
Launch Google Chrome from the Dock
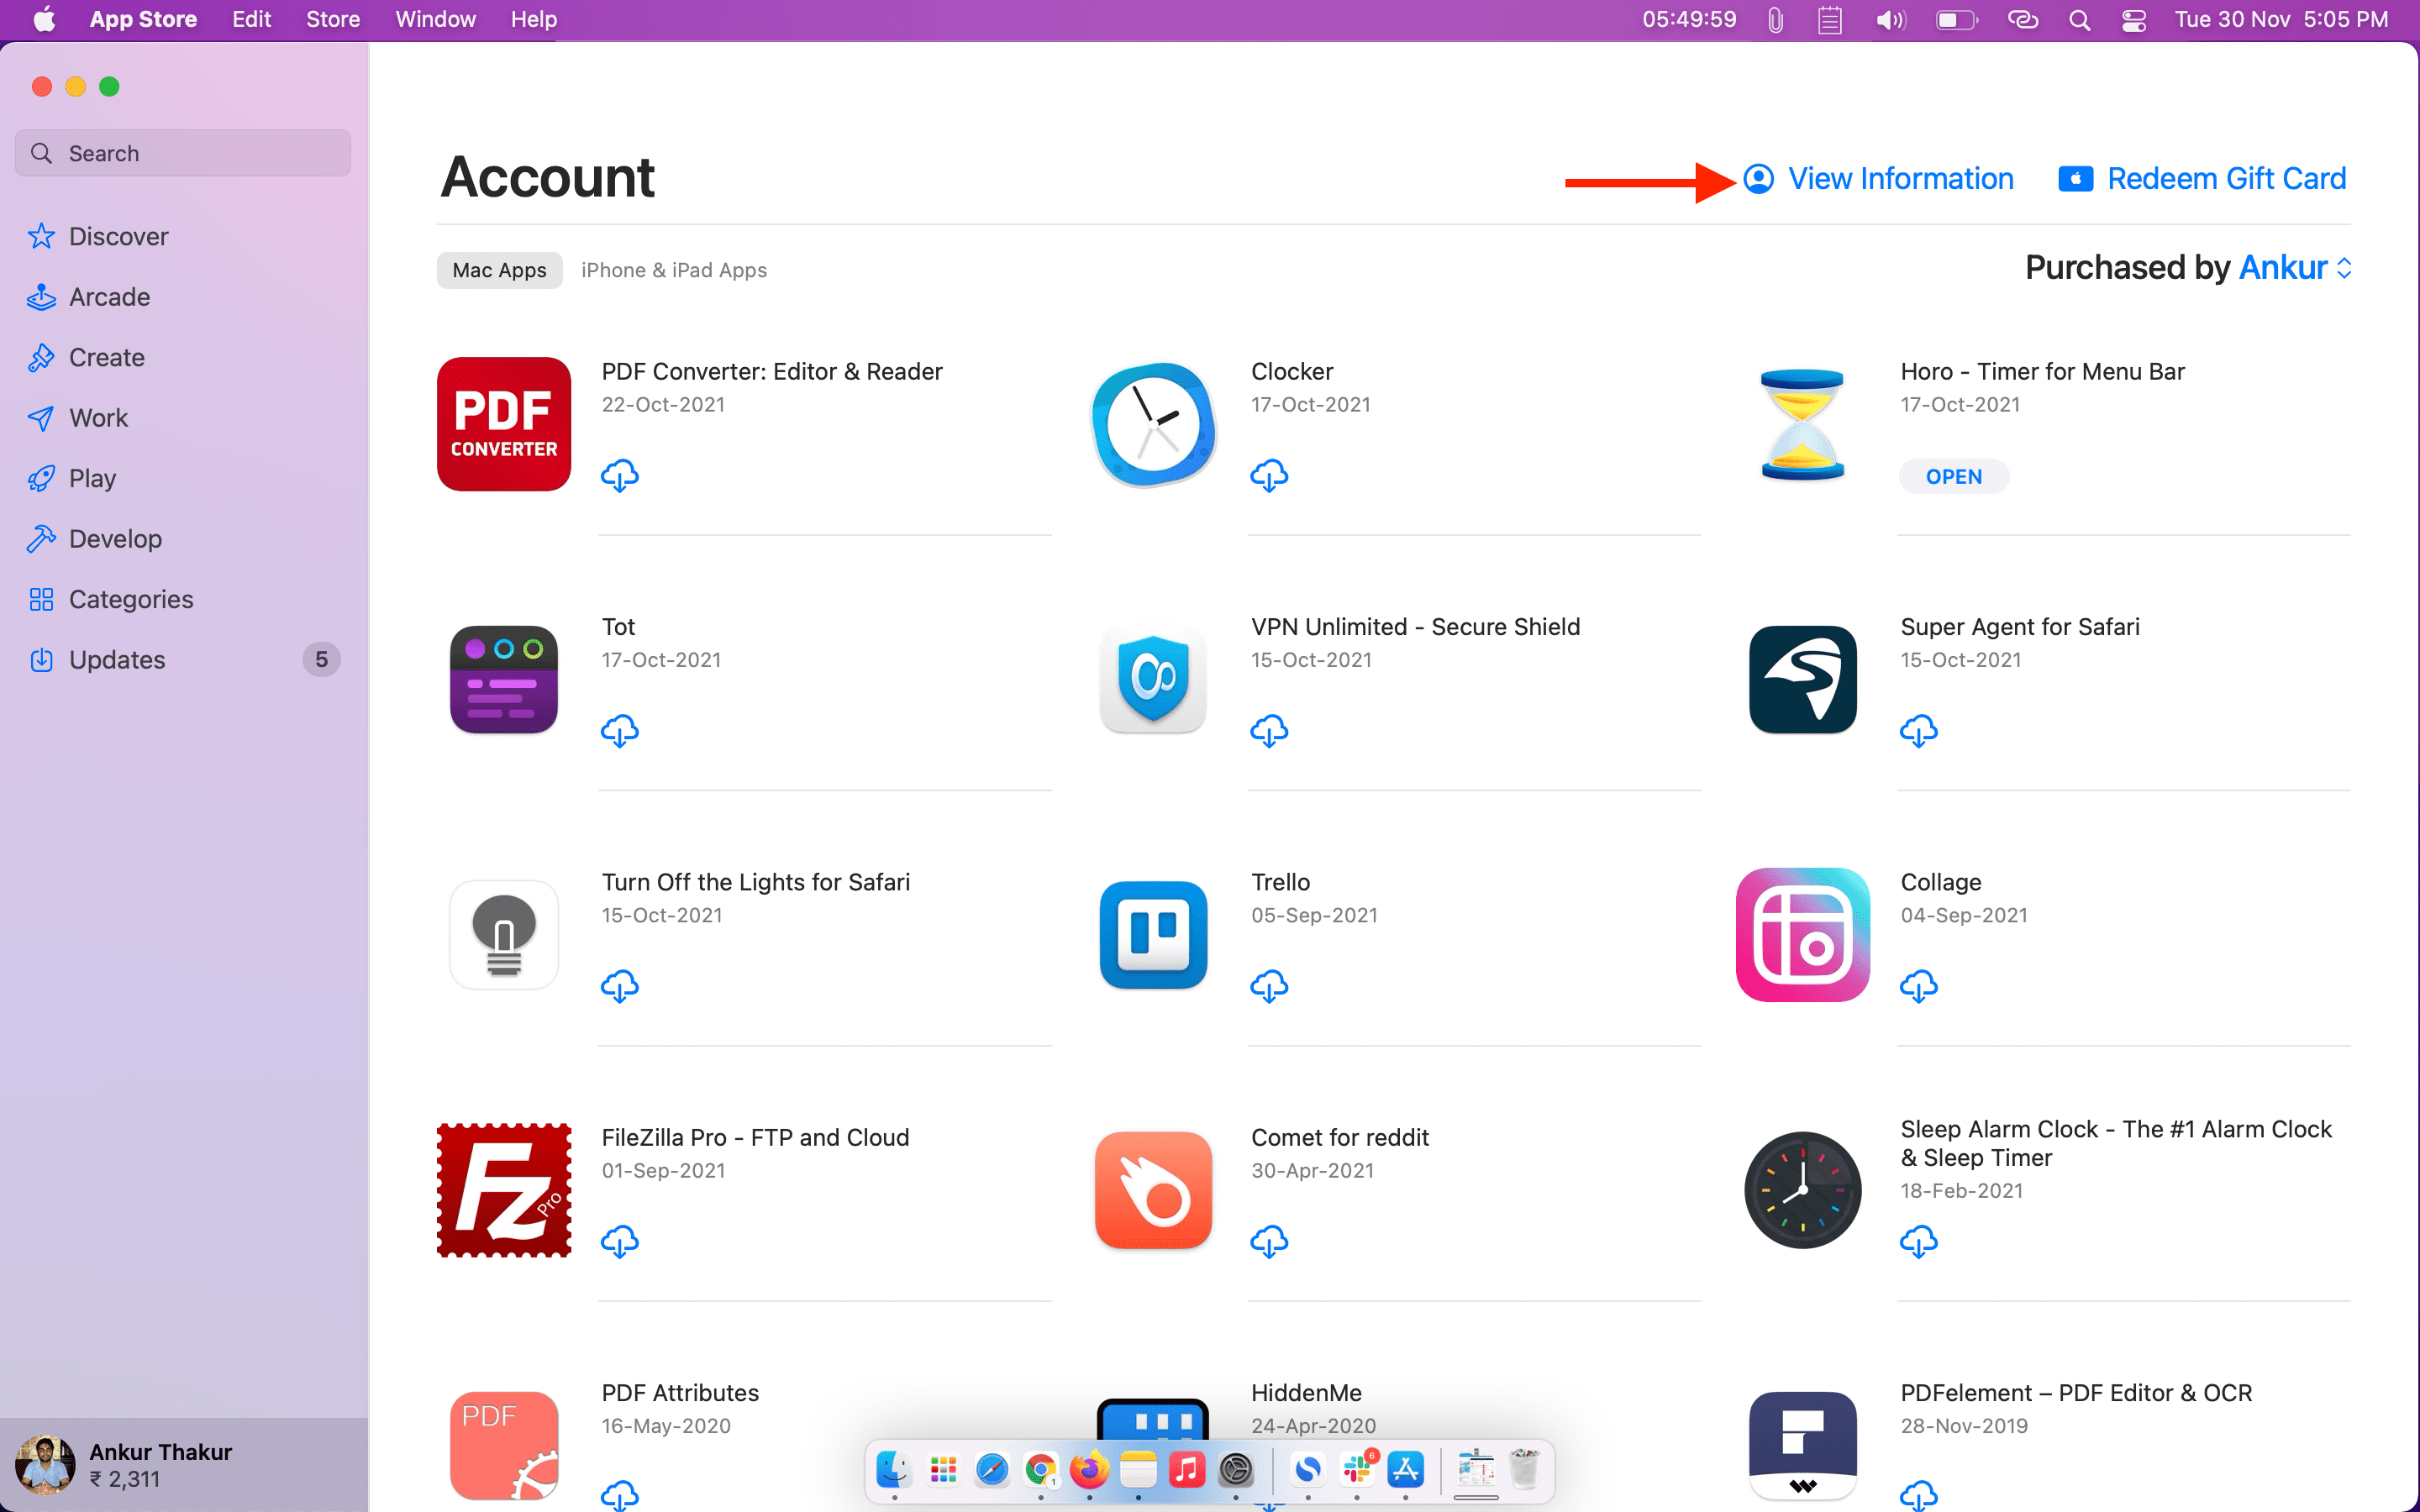point(1041,1470)
